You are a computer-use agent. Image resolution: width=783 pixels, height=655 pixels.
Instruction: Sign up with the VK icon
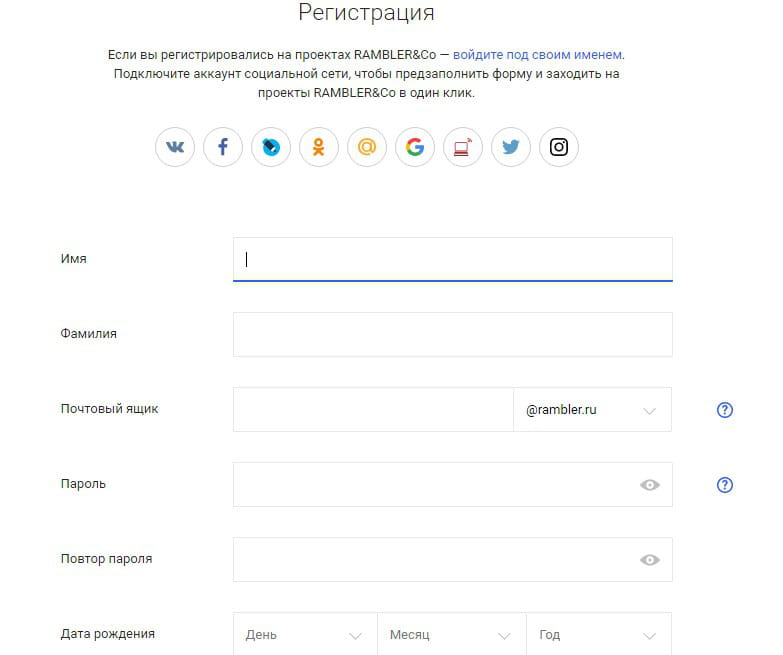[175, 148]
